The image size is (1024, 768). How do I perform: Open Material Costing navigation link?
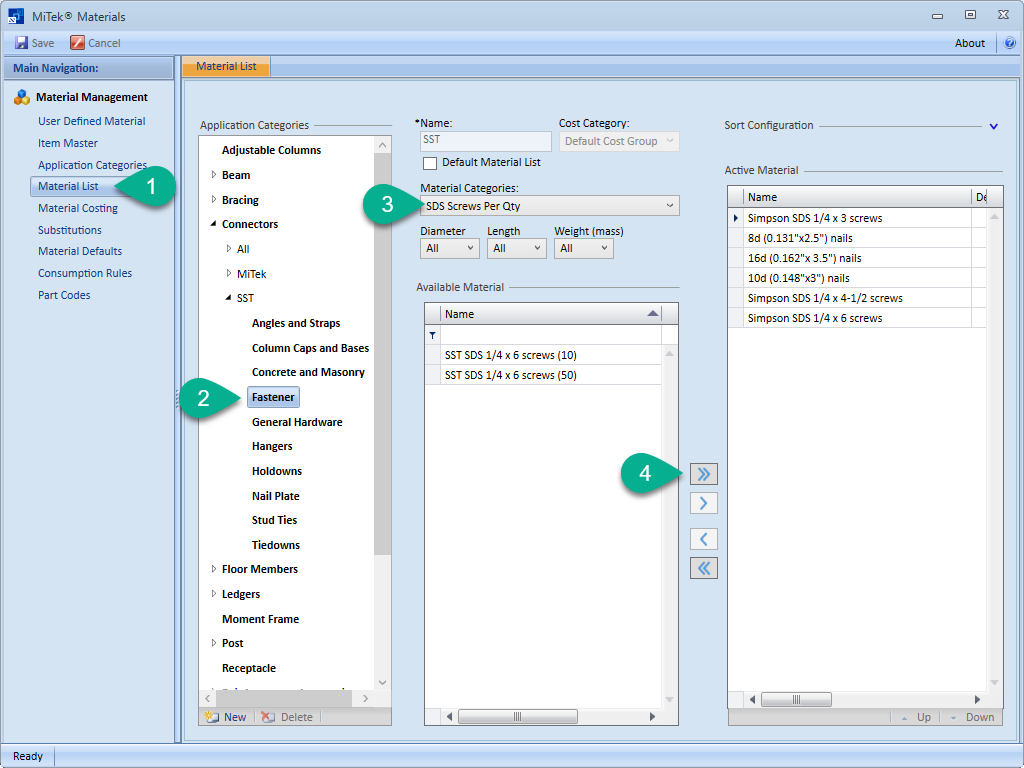click(78, 208)
